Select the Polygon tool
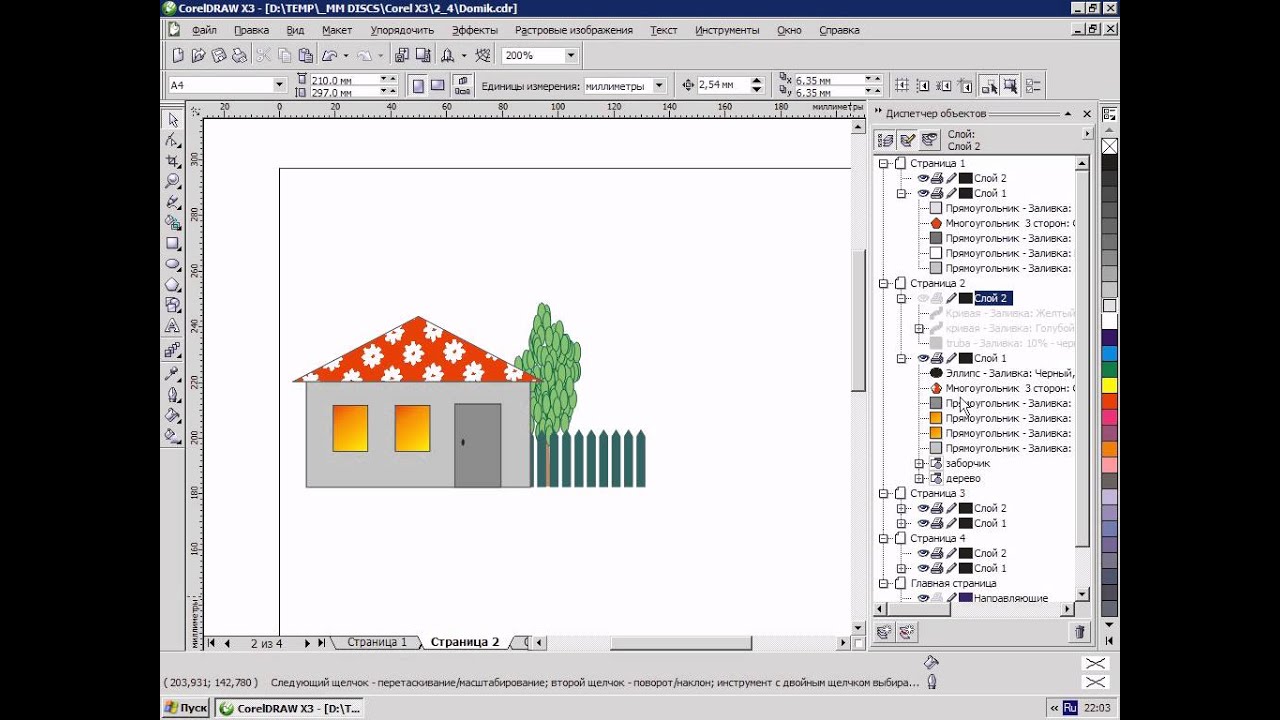This screenshot has width=1280, height=720. [x=173, y=285]
